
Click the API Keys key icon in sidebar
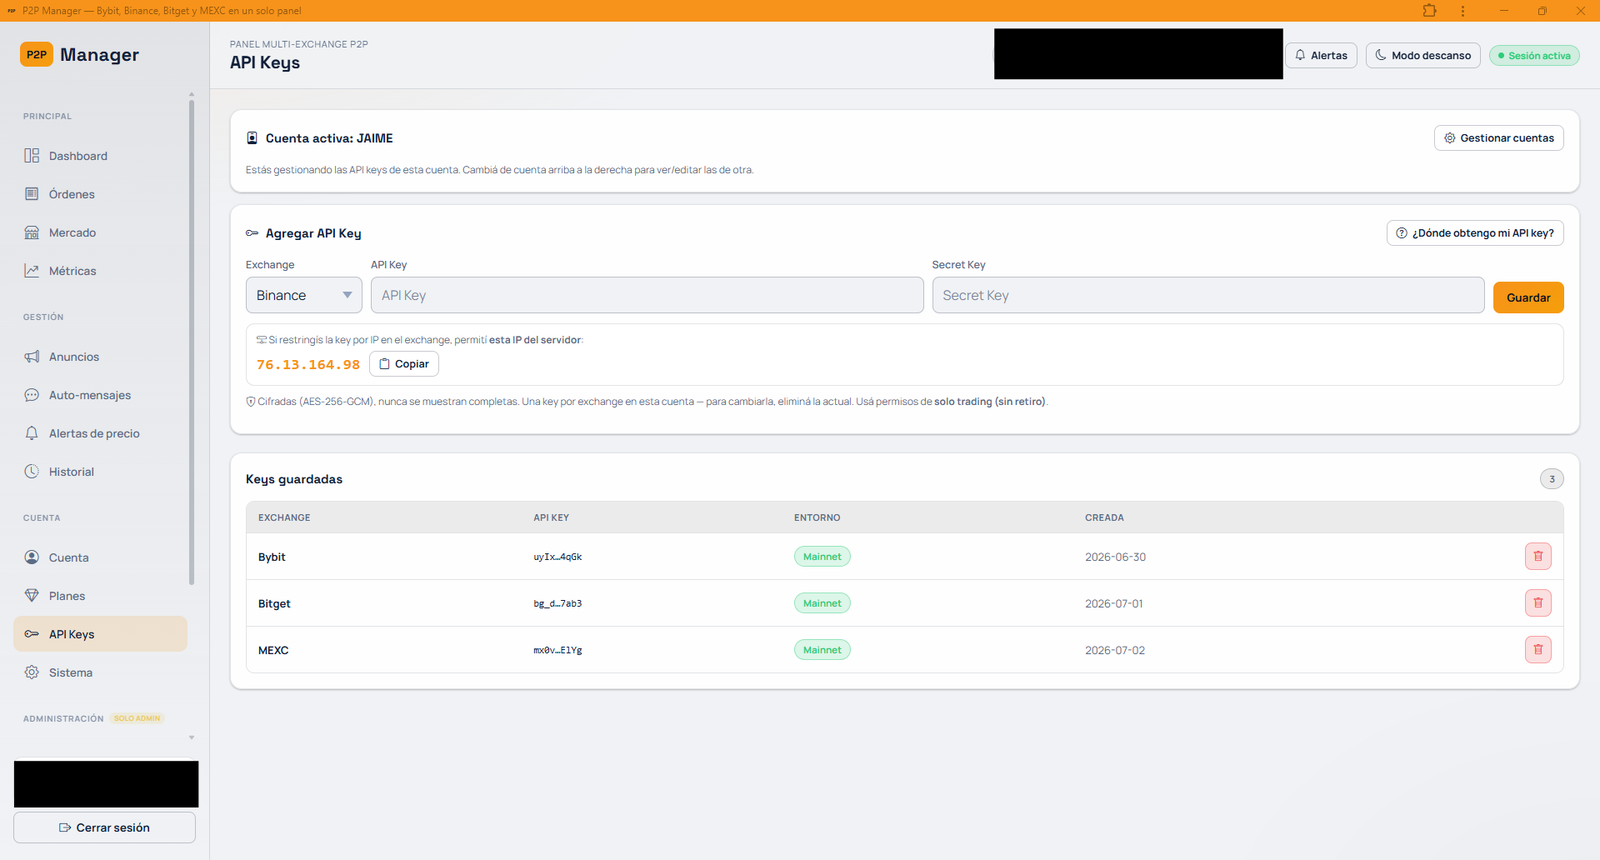[x=32, y=634]
